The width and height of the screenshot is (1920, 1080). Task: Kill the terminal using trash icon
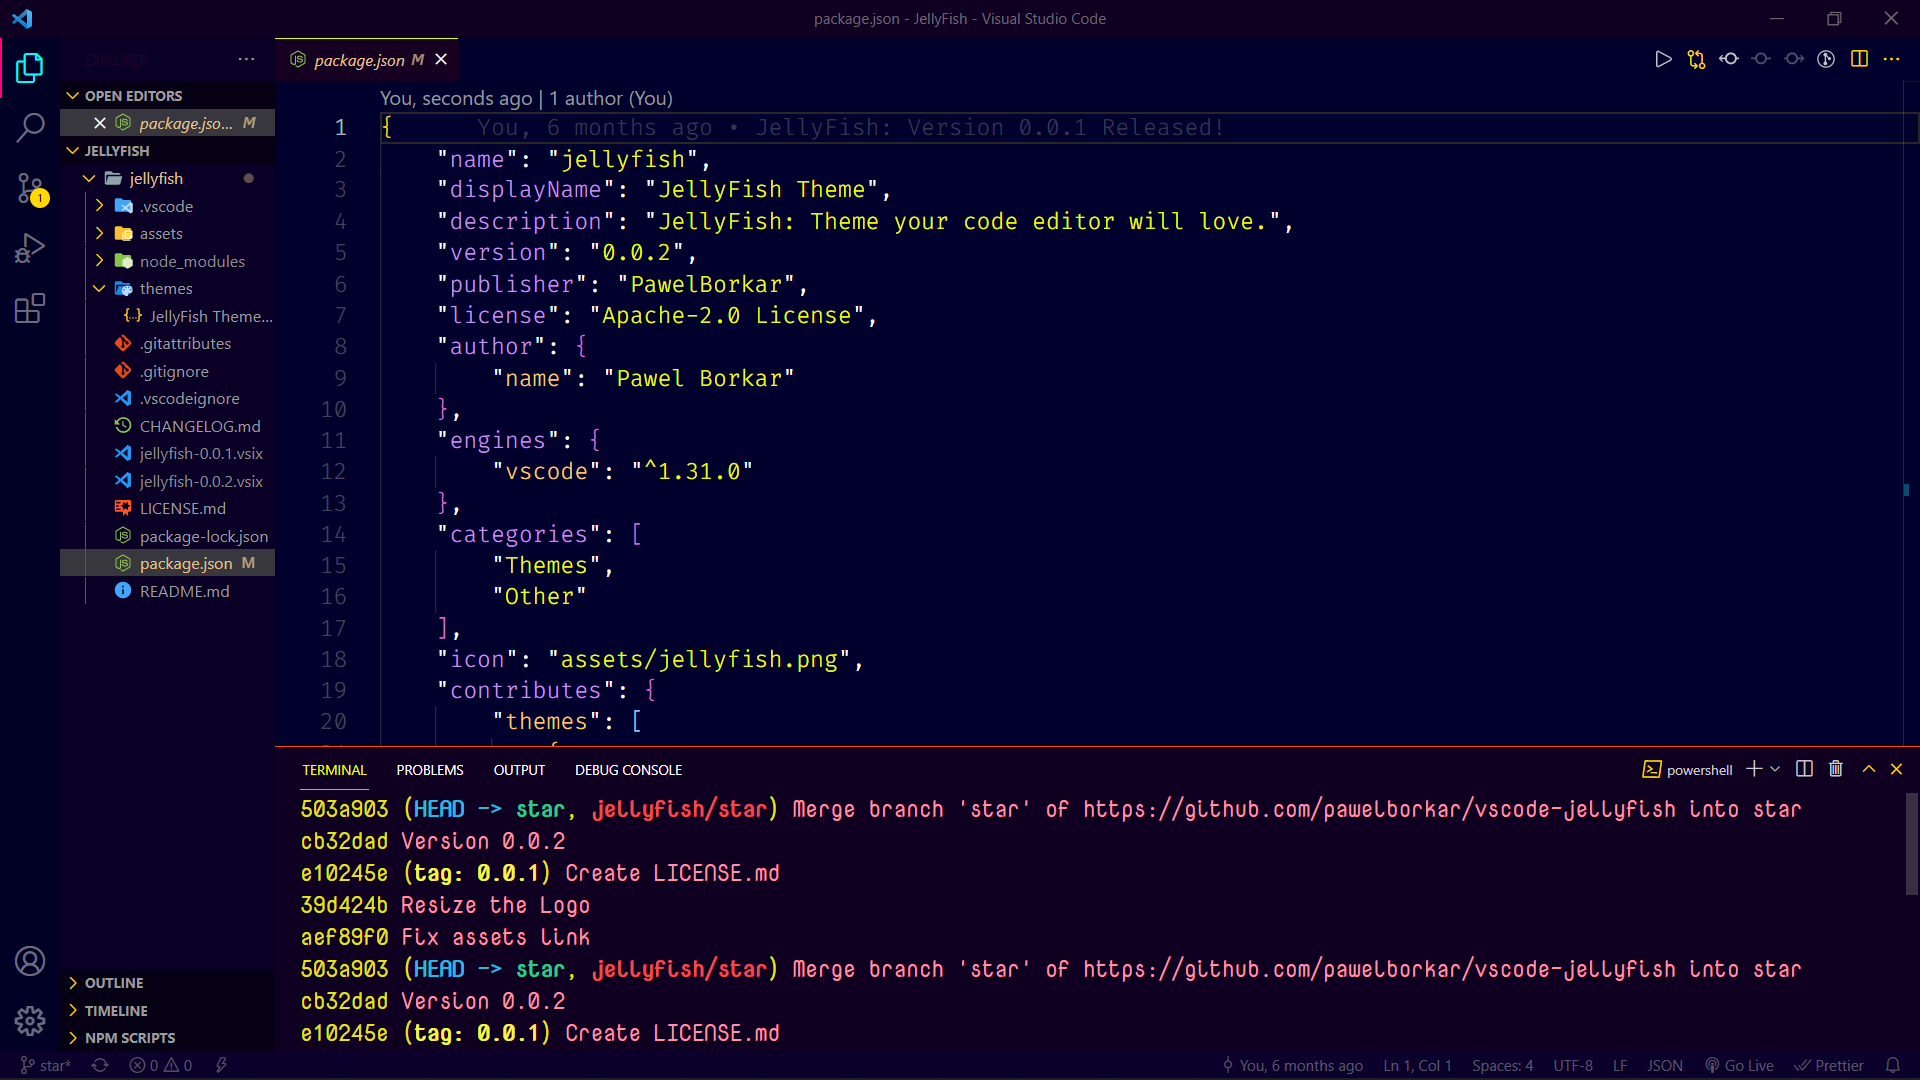pyautogui.click(x=1836, y=769)
